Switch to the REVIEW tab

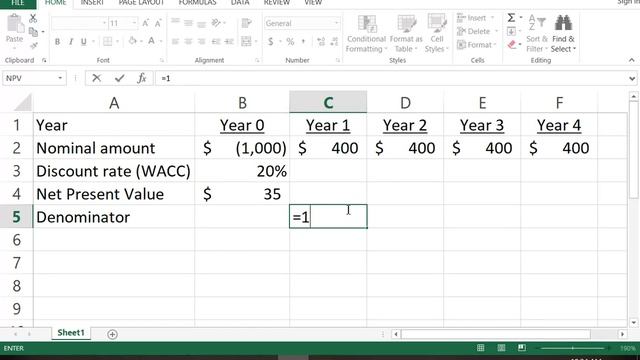pyautogui.click(x=276, y=3)
